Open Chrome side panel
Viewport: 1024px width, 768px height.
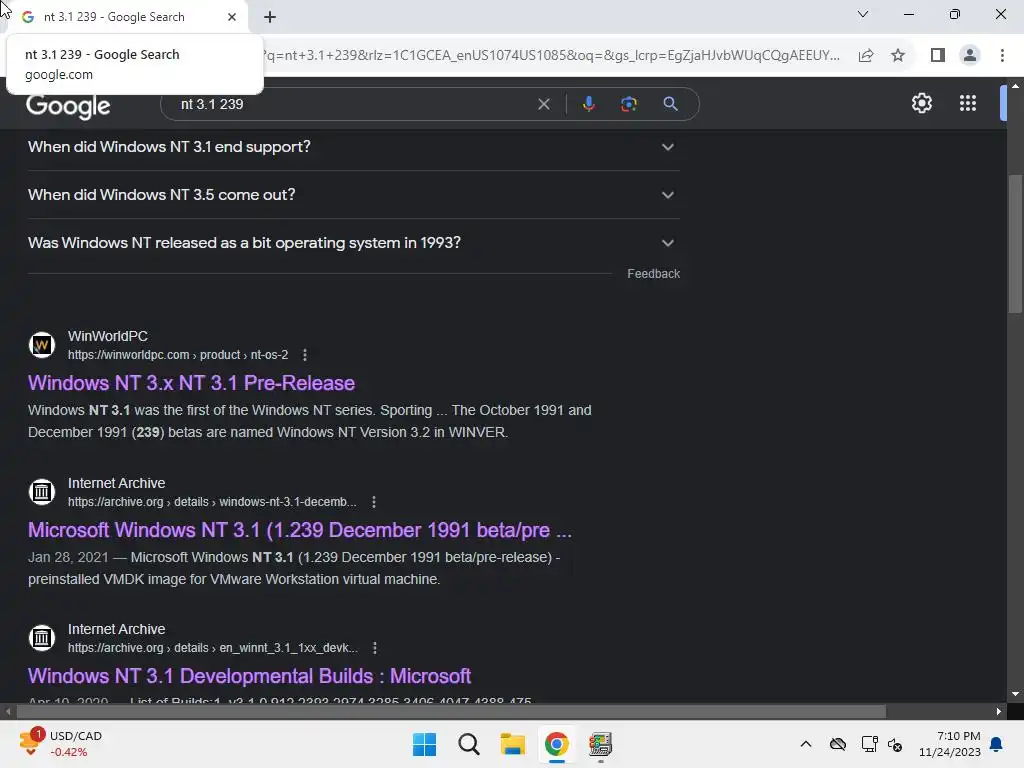[x=938, y=56]
